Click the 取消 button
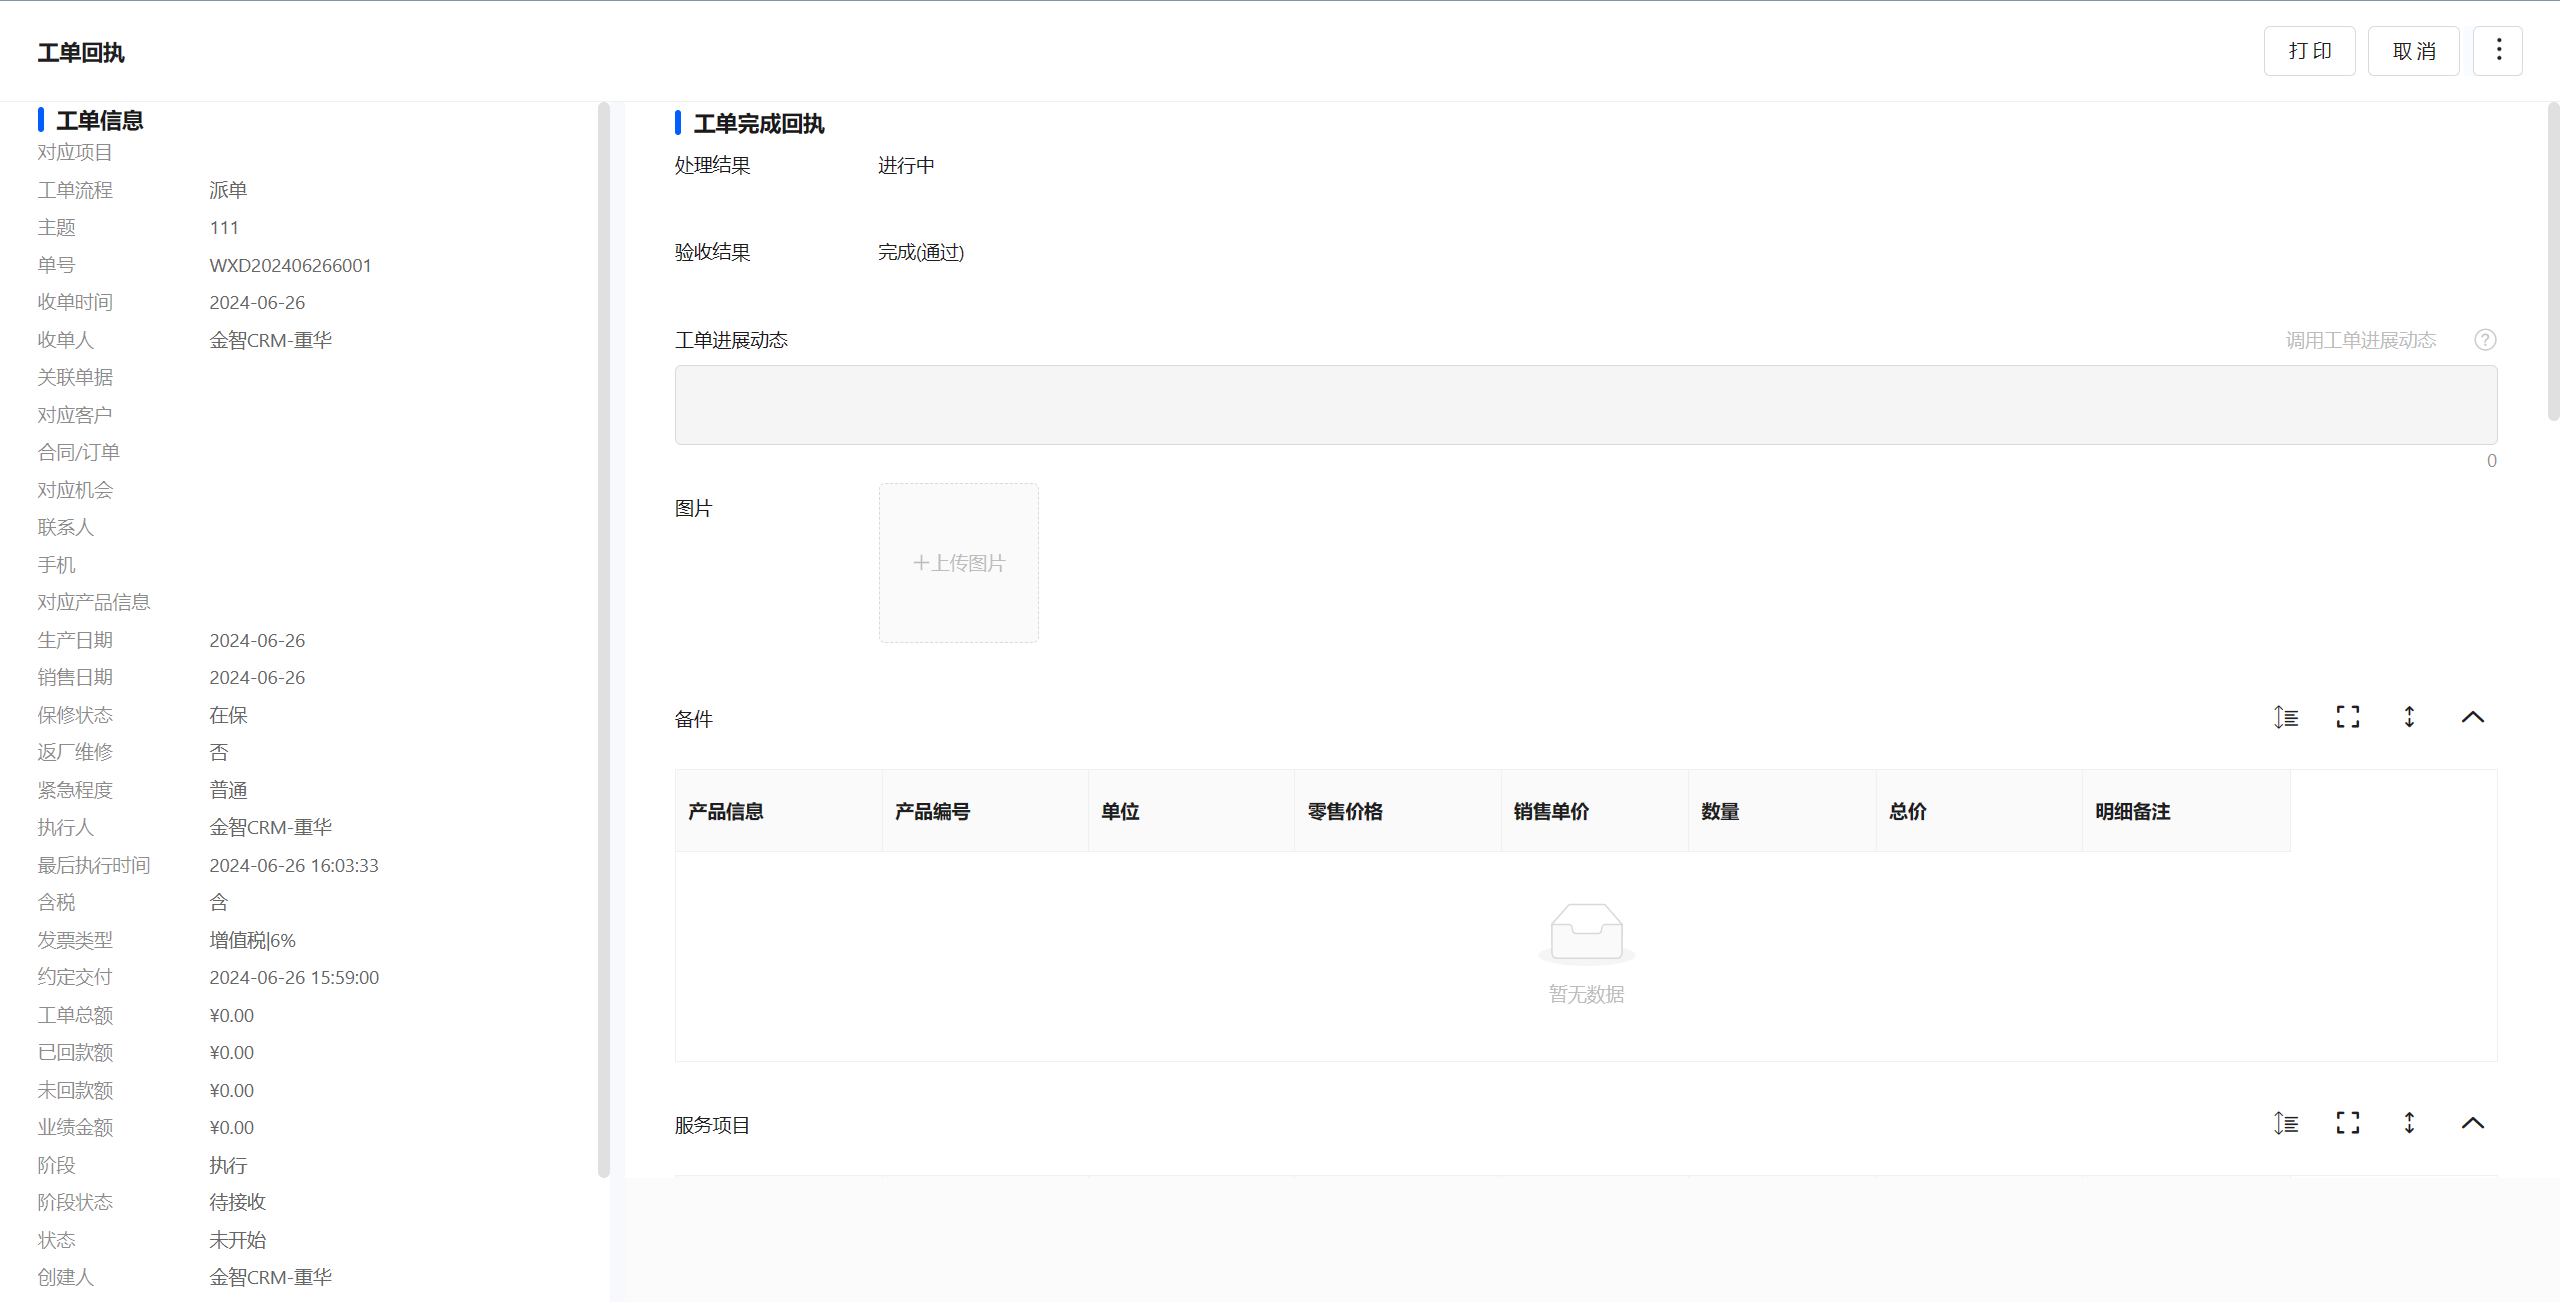The height and width of the screenshot is (1302, 2560). 2413,51
